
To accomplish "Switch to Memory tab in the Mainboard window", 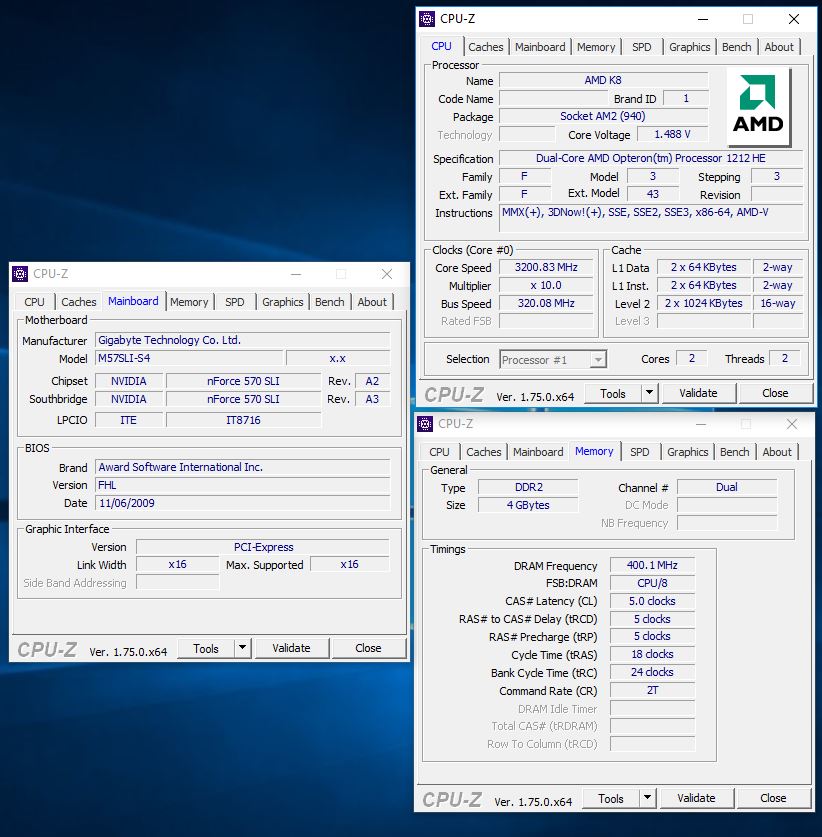I will click(189, 302).
